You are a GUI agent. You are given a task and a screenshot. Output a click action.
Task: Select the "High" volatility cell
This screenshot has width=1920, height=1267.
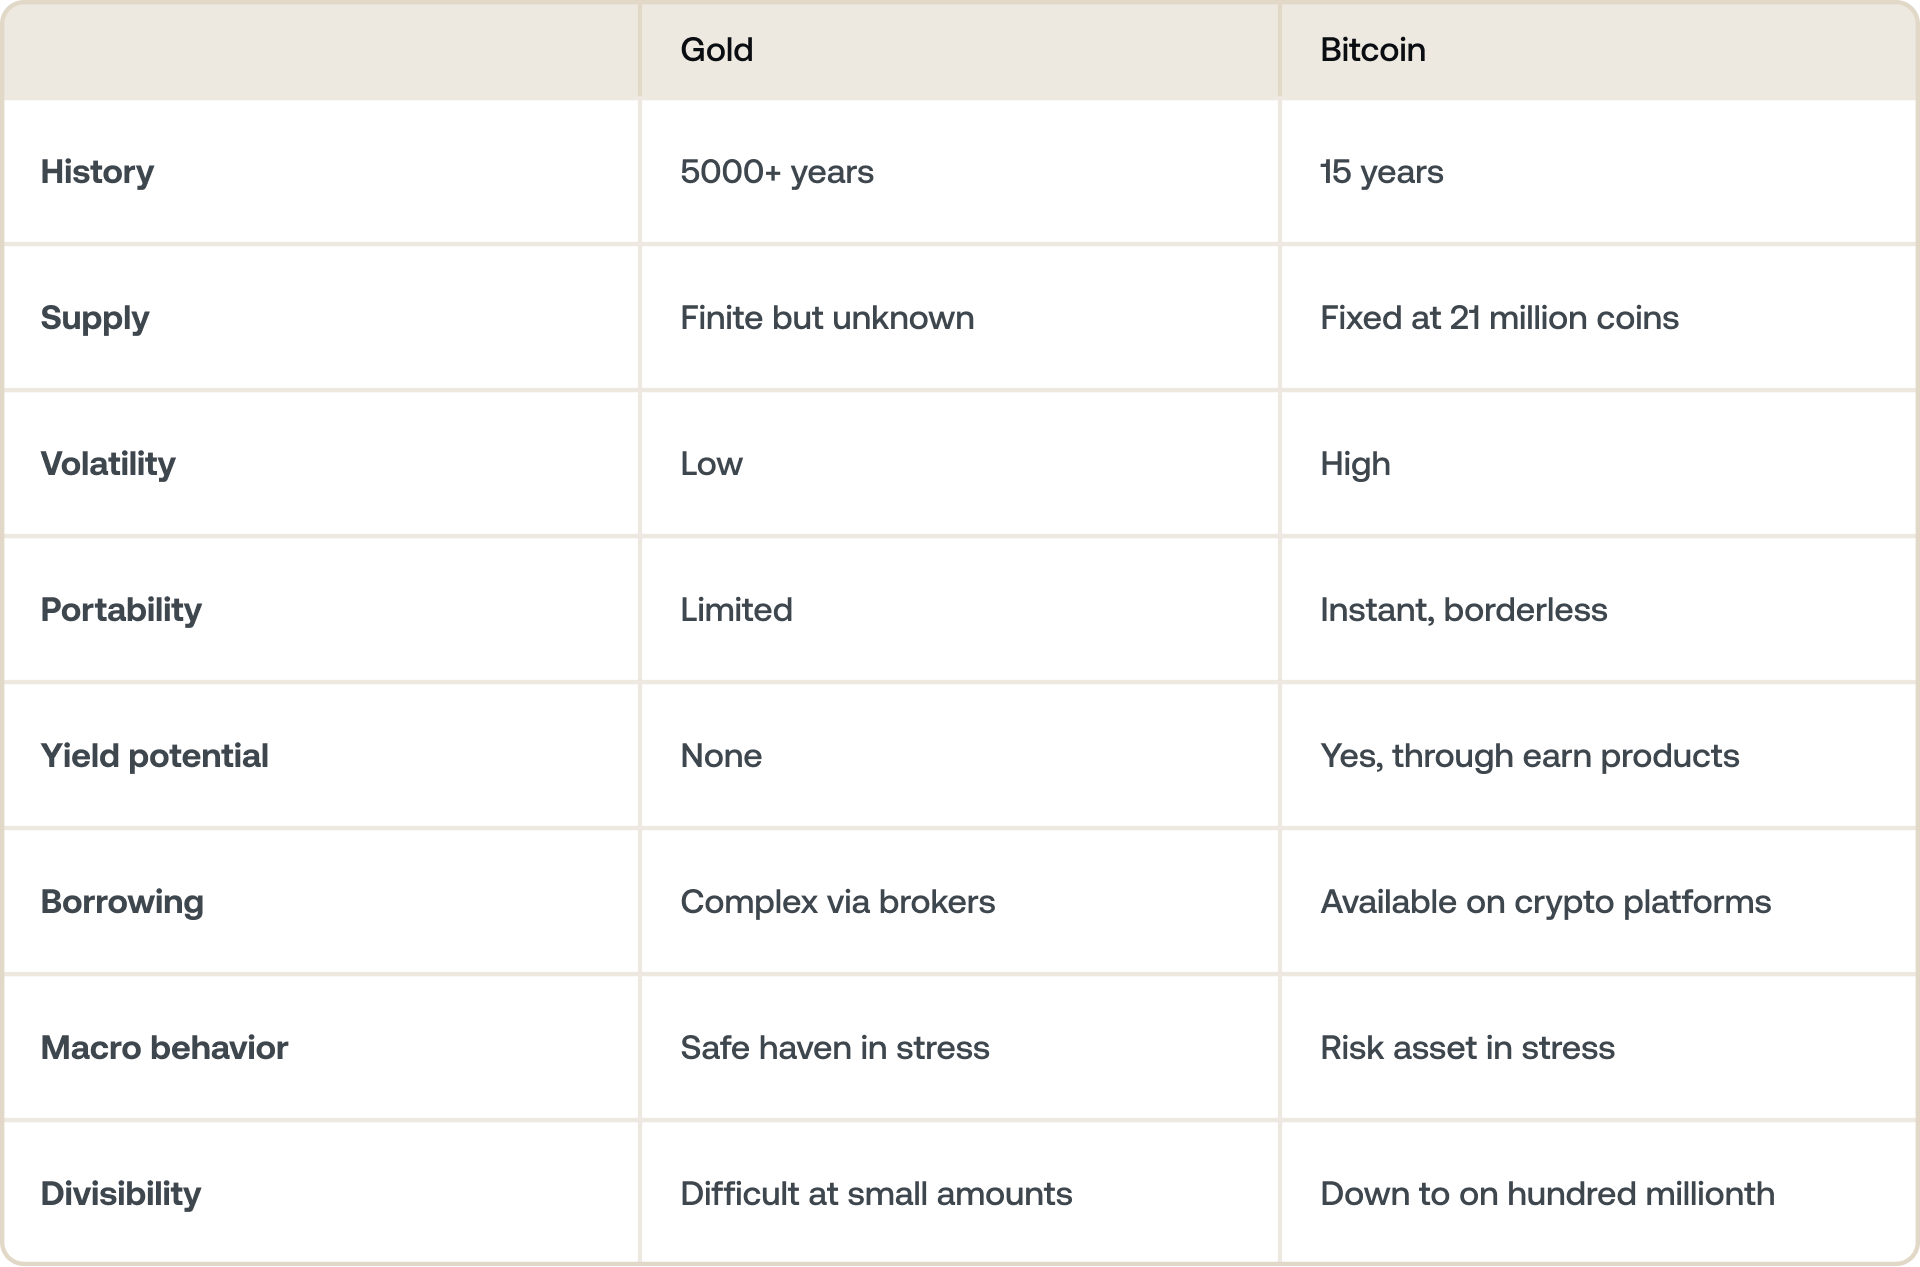tap(1354, 464)
